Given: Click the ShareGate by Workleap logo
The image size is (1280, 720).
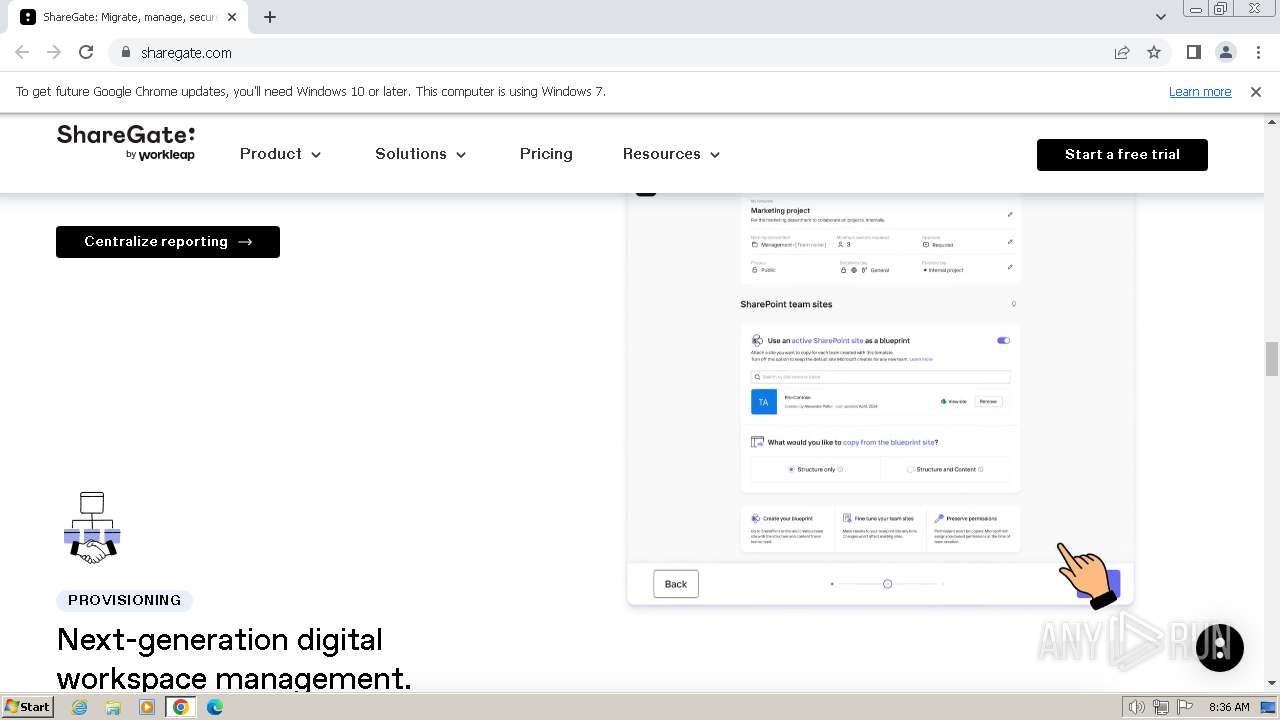Looking at the screenshot, I should (x=126, y=143).
